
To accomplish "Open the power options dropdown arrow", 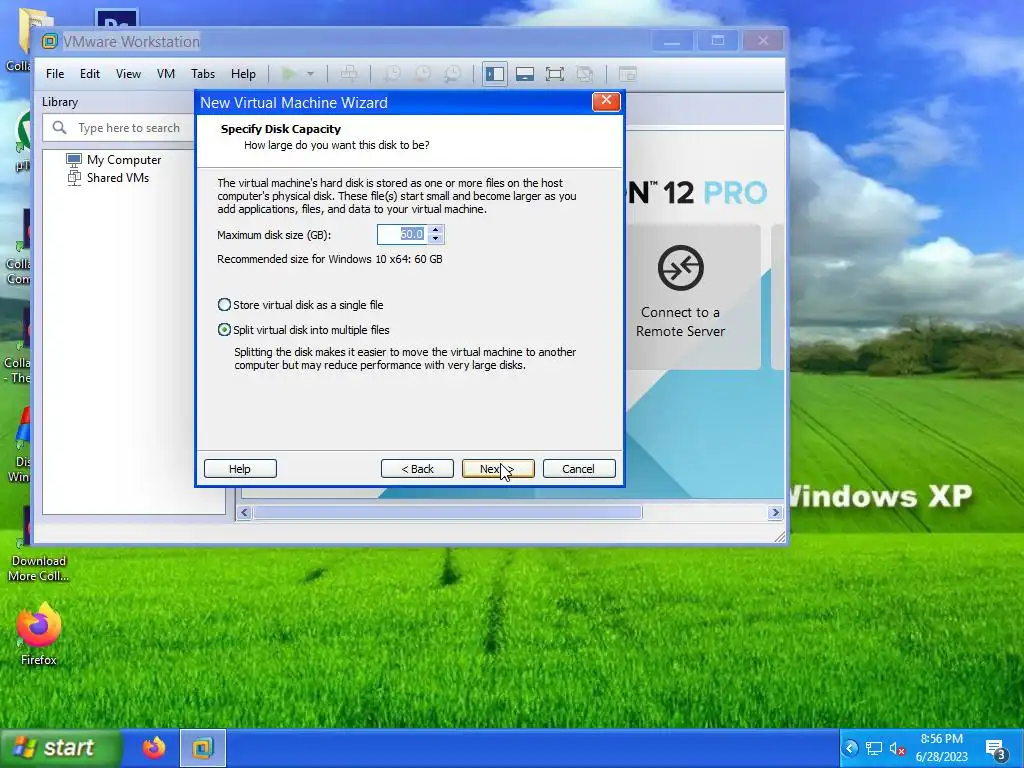I will [311, 74].
